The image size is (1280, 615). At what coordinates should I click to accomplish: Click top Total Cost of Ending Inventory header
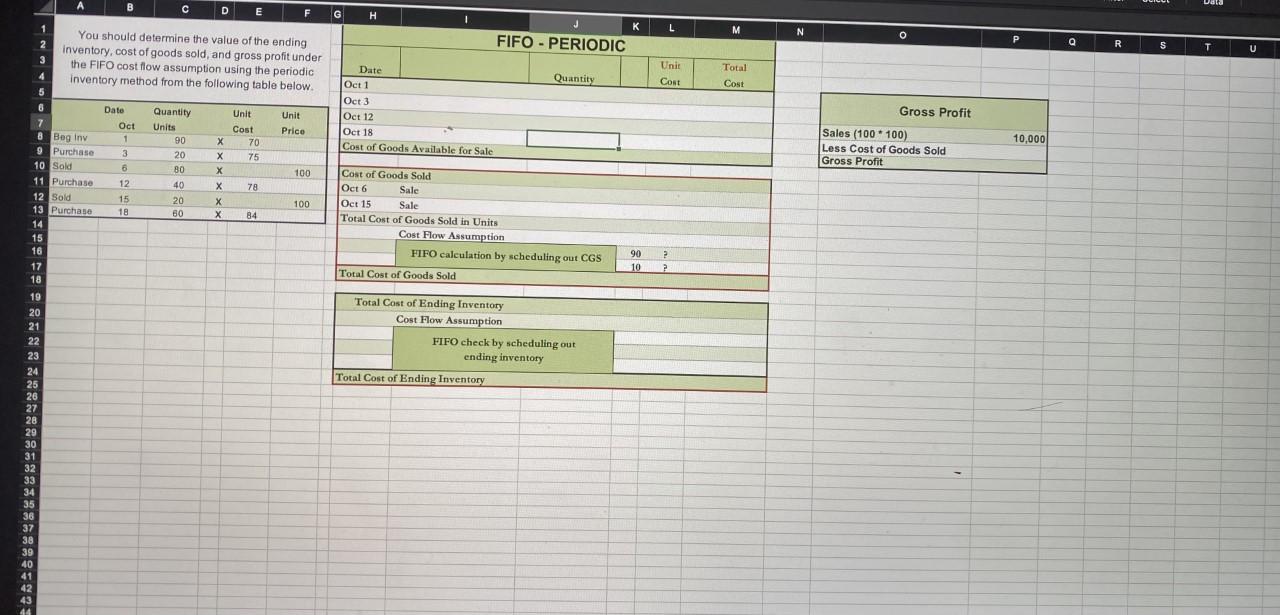pos(429,304)
